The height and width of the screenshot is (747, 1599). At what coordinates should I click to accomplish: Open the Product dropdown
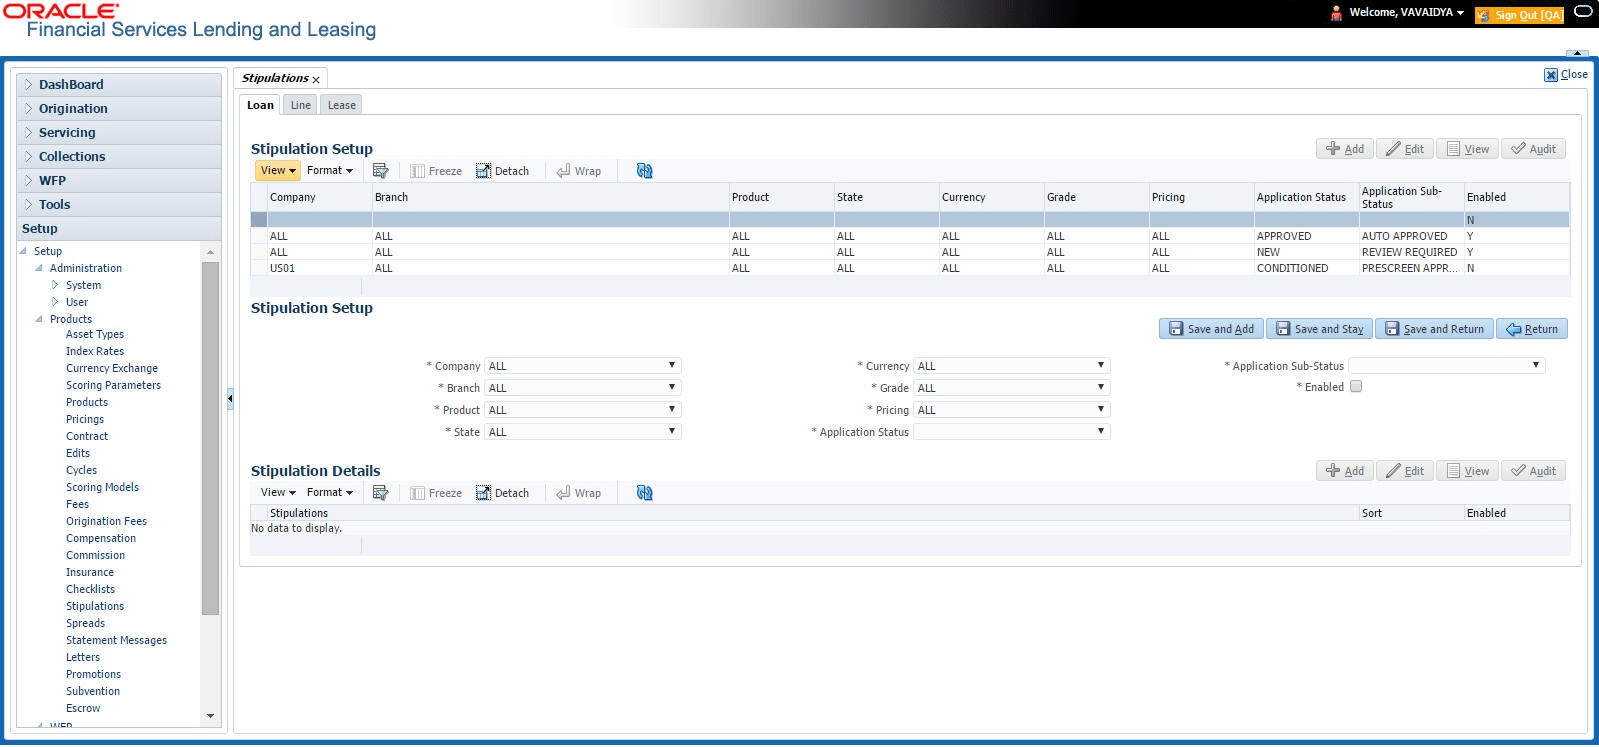583,410
